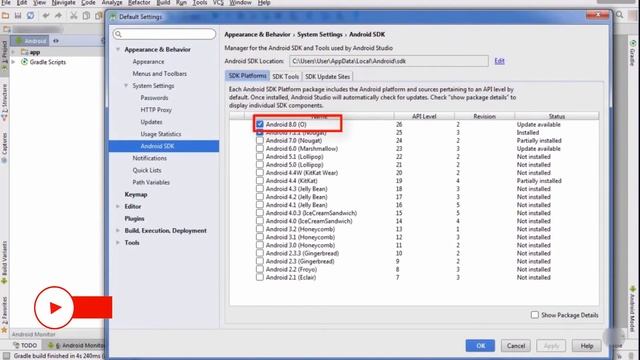Select Keymap in settings tree

[x=136, y=194]
